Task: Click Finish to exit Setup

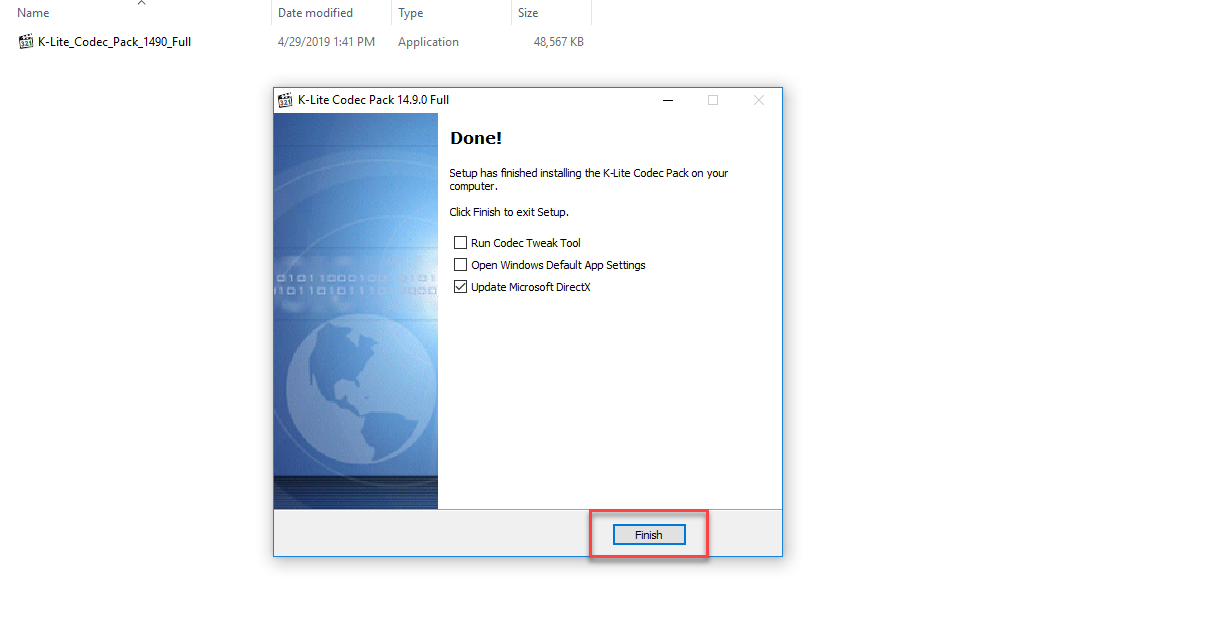Action: click(648, 534)
